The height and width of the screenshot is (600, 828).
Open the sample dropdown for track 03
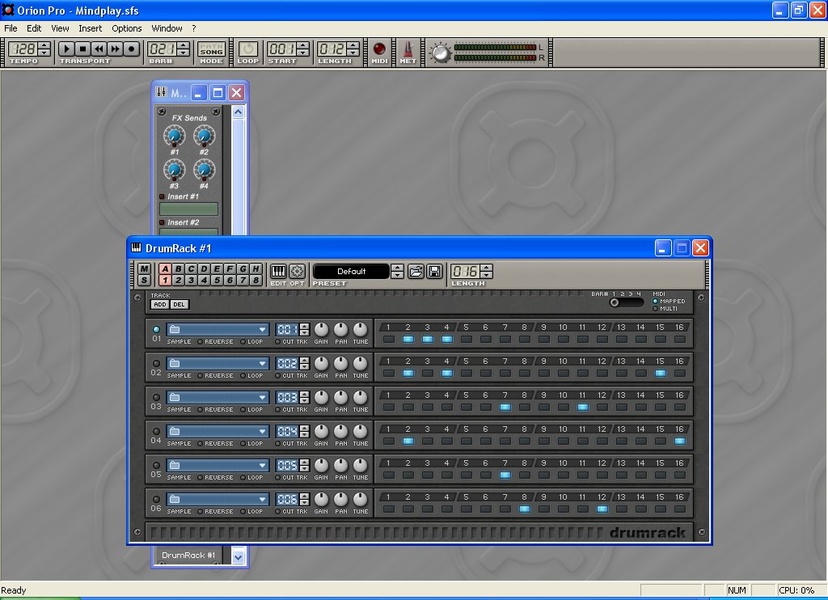pyautogui.click(x=263, y=395)
